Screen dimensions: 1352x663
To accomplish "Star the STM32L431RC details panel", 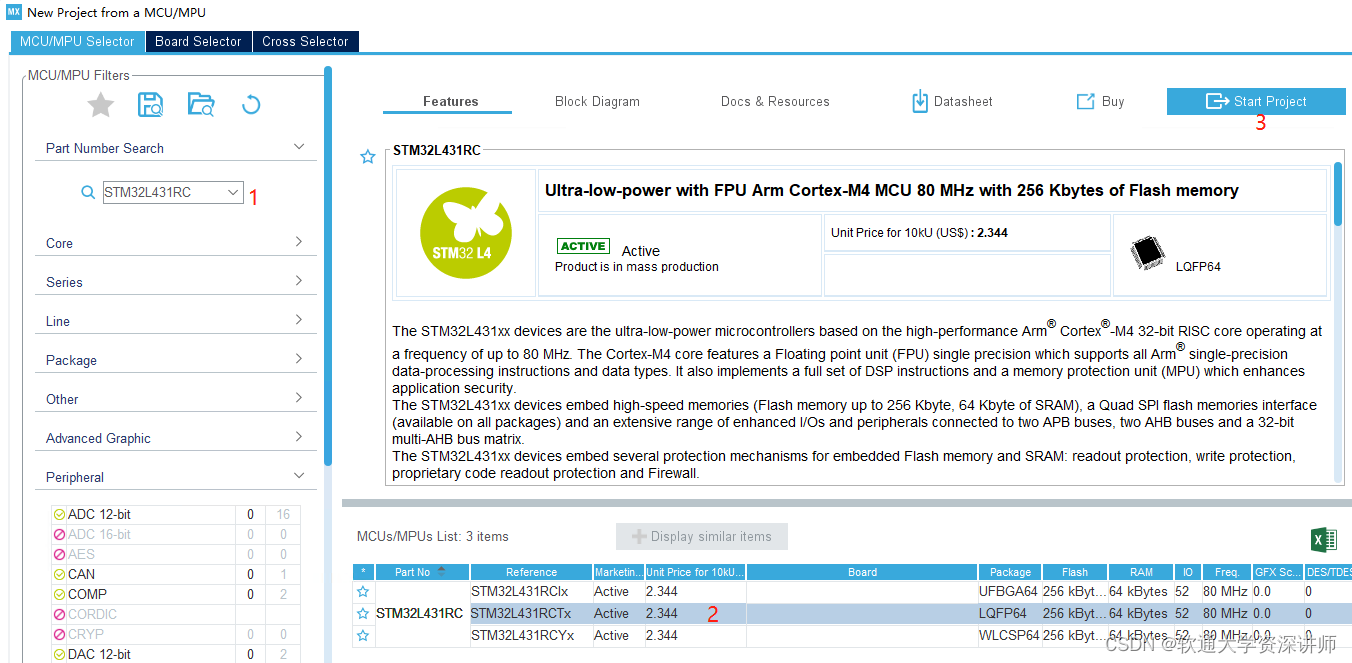I will tap(368, 157).
